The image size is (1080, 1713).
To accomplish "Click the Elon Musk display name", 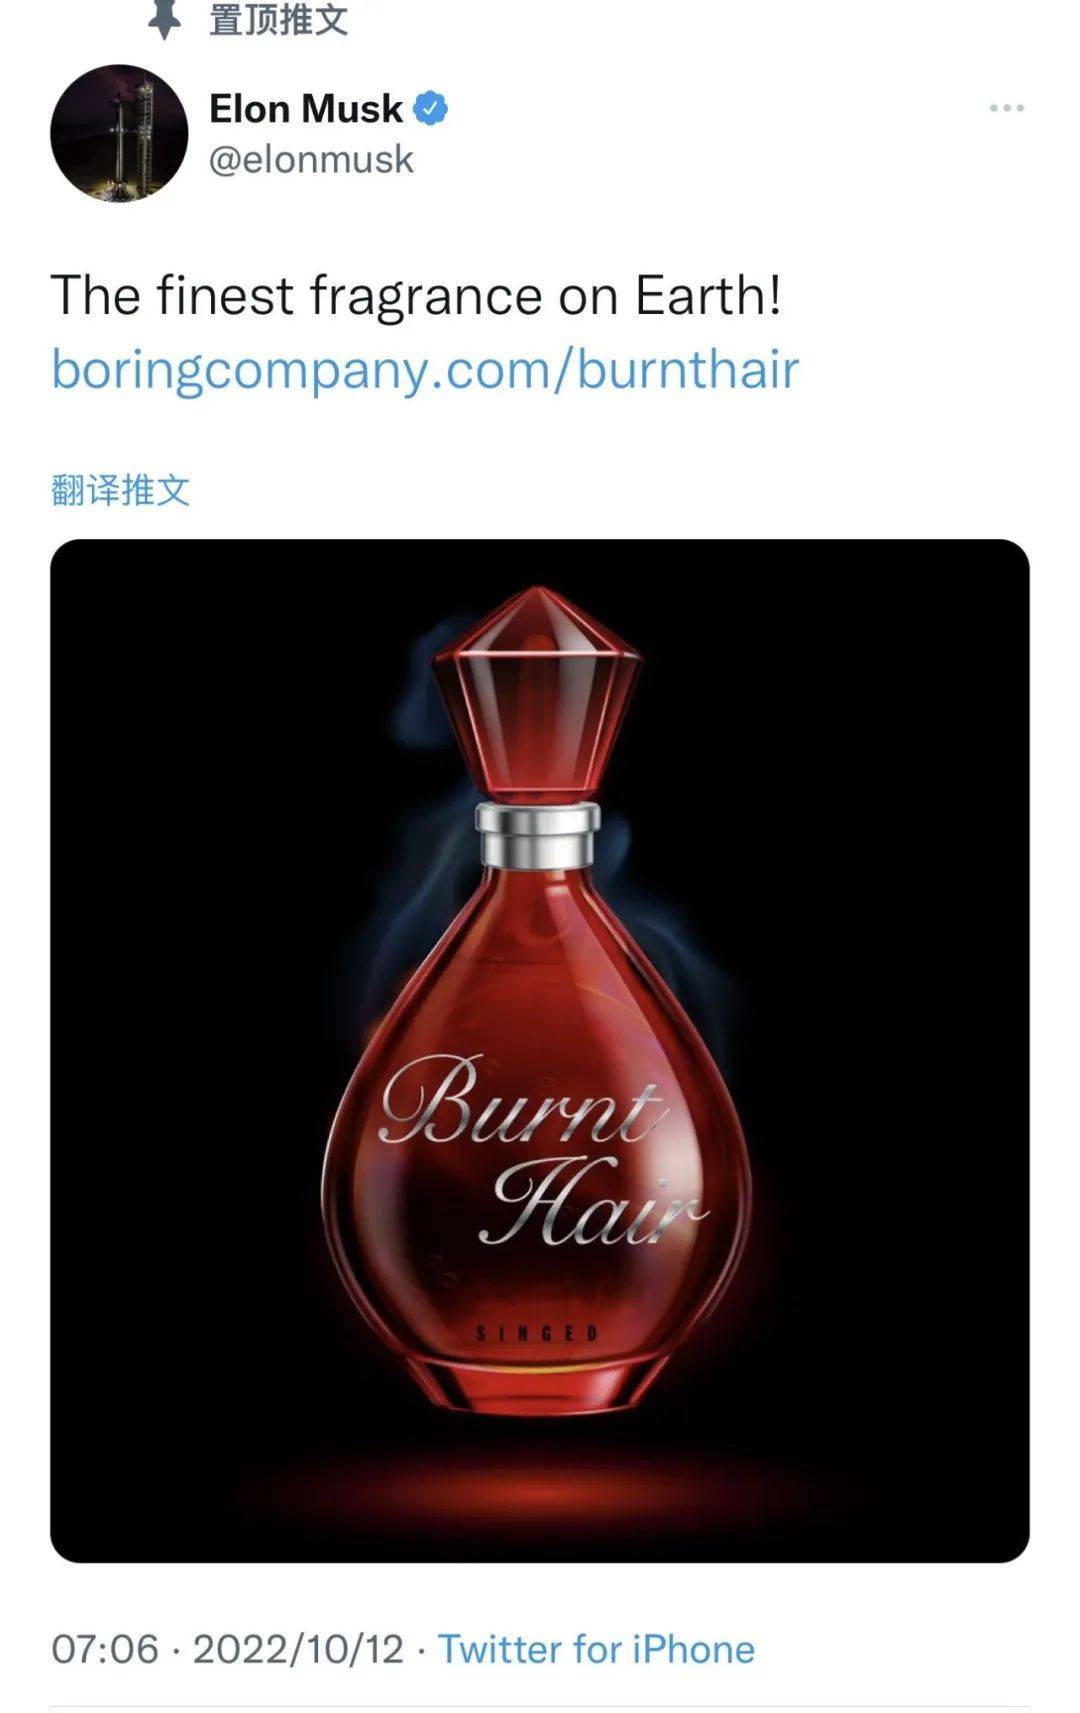I will (x=305, y=108).
